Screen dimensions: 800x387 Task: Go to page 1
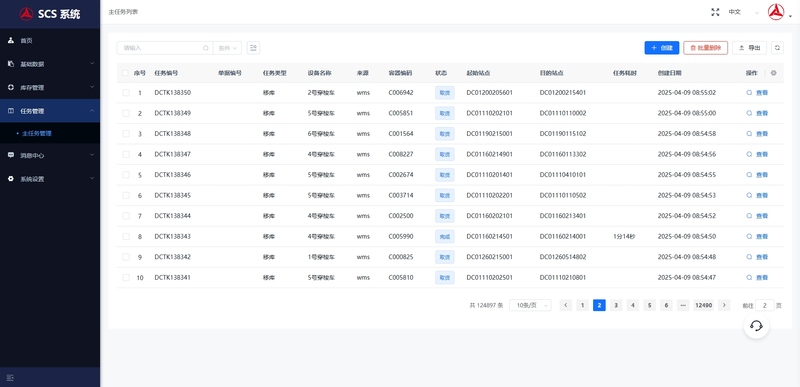click(582, 305)
